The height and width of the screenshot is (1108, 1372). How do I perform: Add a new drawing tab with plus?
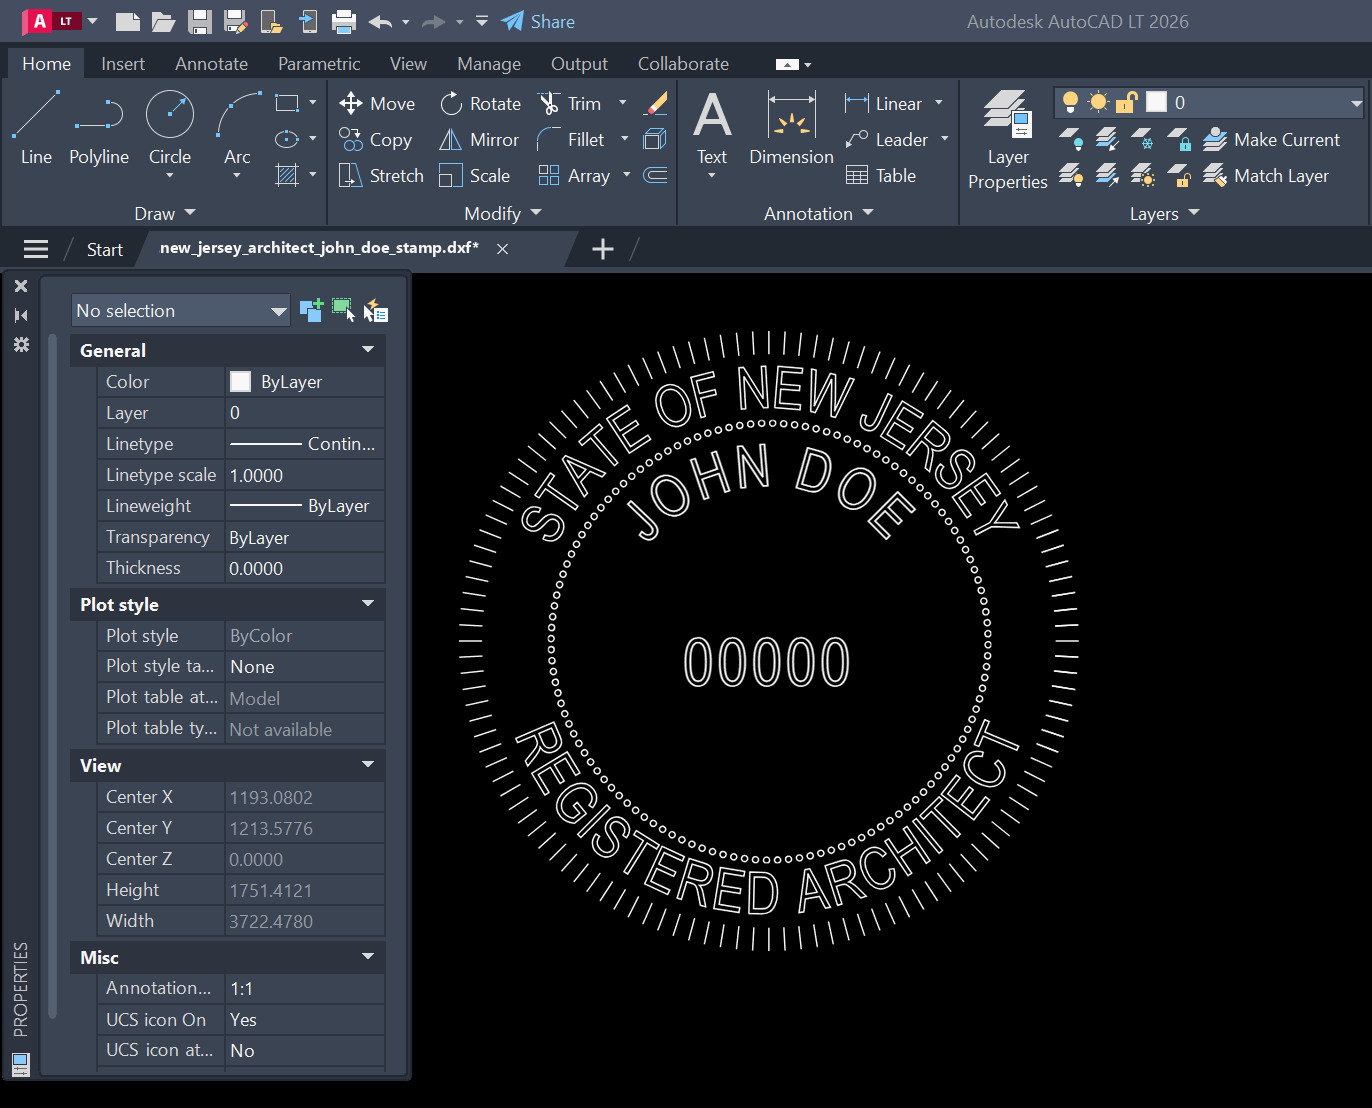(603, 249)
